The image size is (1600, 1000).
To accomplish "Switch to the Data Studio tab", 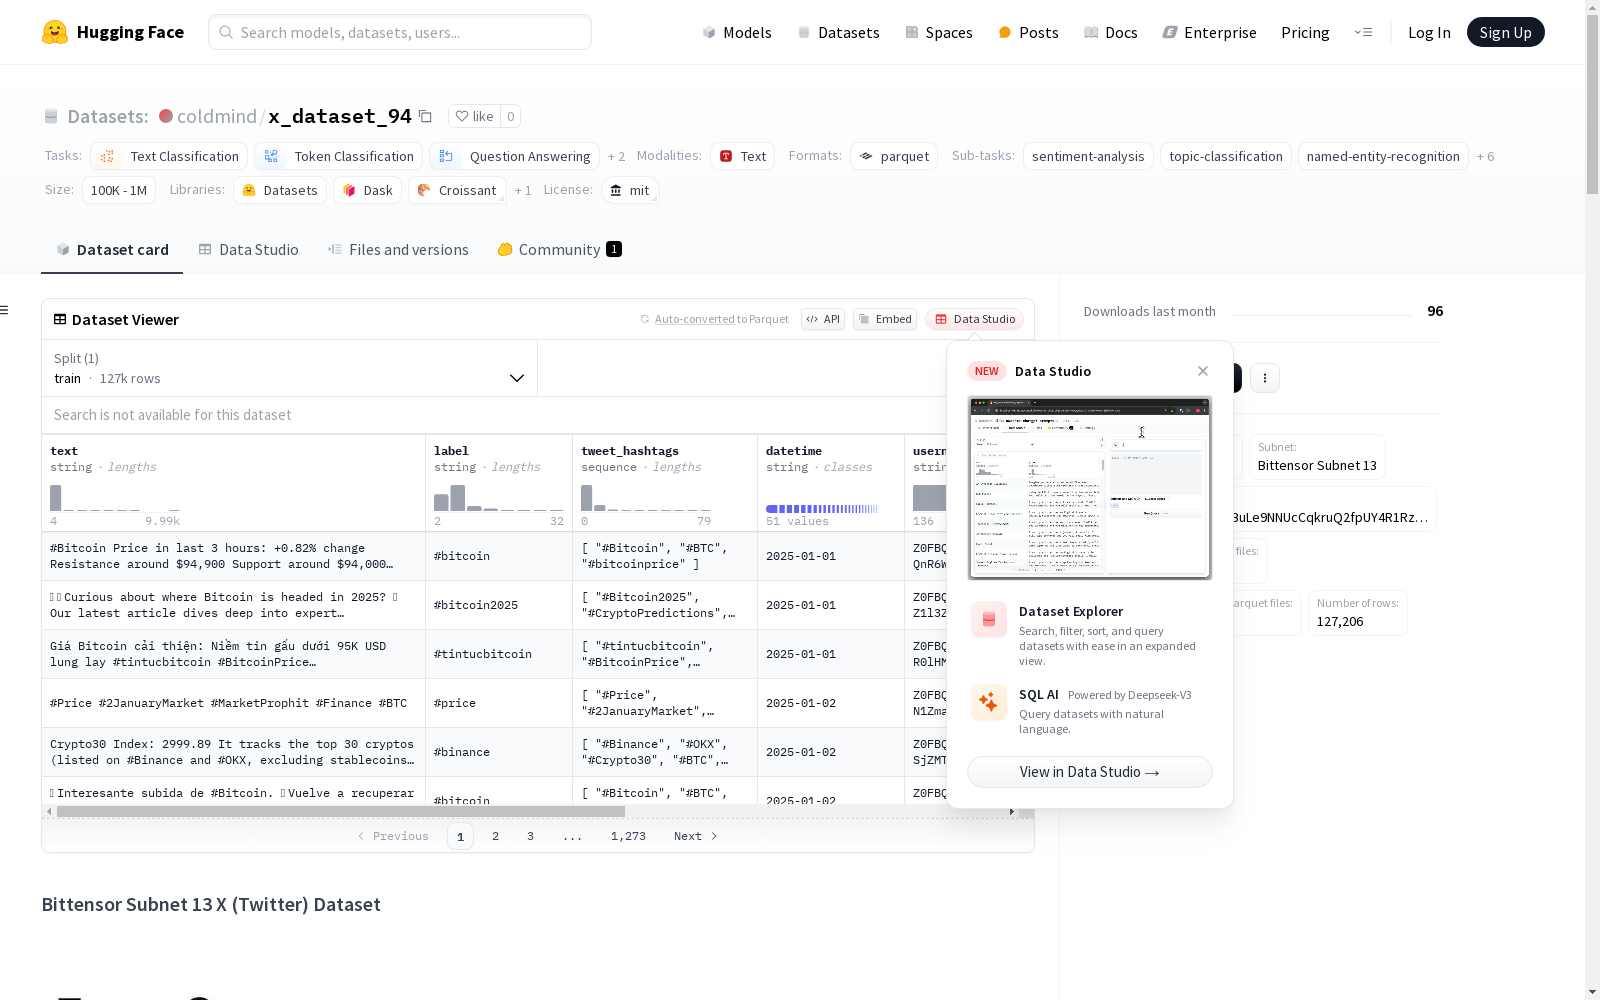I will [249, 249].
